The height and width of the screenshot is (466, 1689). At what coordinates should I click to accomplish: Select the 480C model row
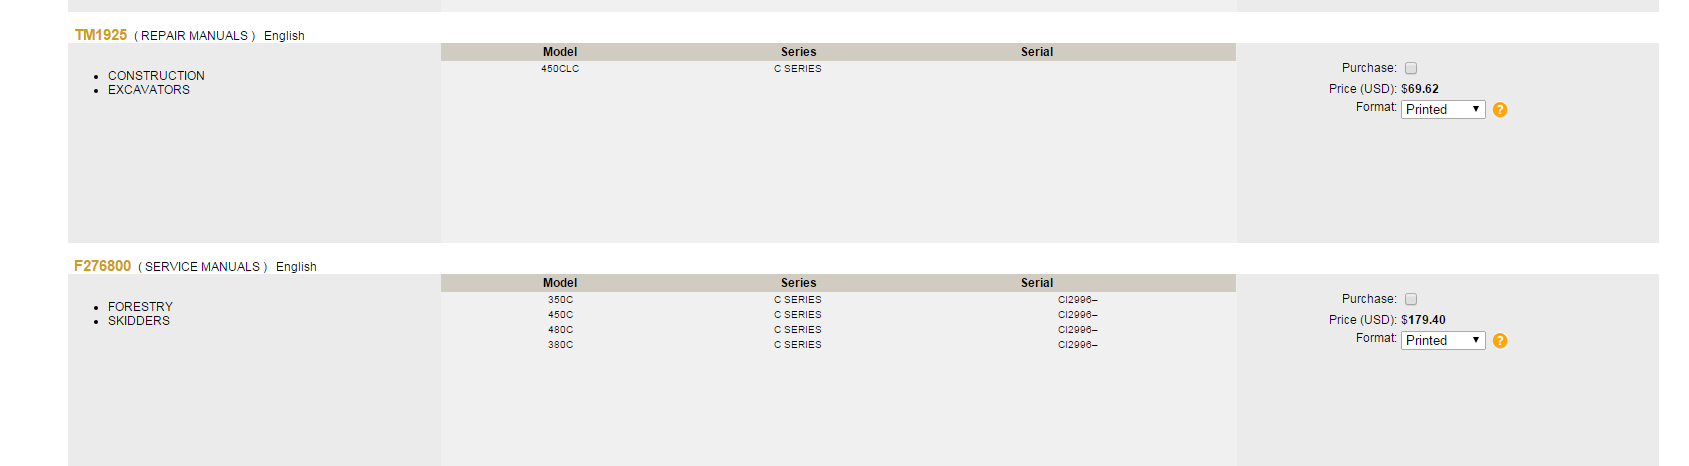(560, 330)
